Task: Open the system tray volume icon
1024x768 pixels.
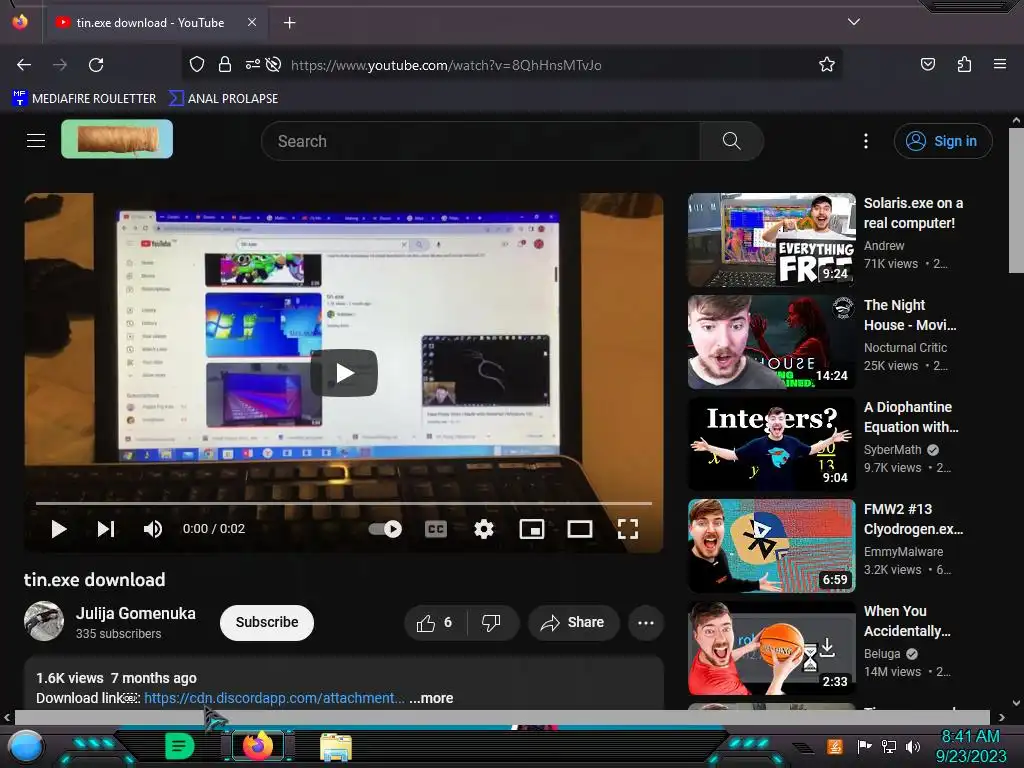Action: coord(913,746)
